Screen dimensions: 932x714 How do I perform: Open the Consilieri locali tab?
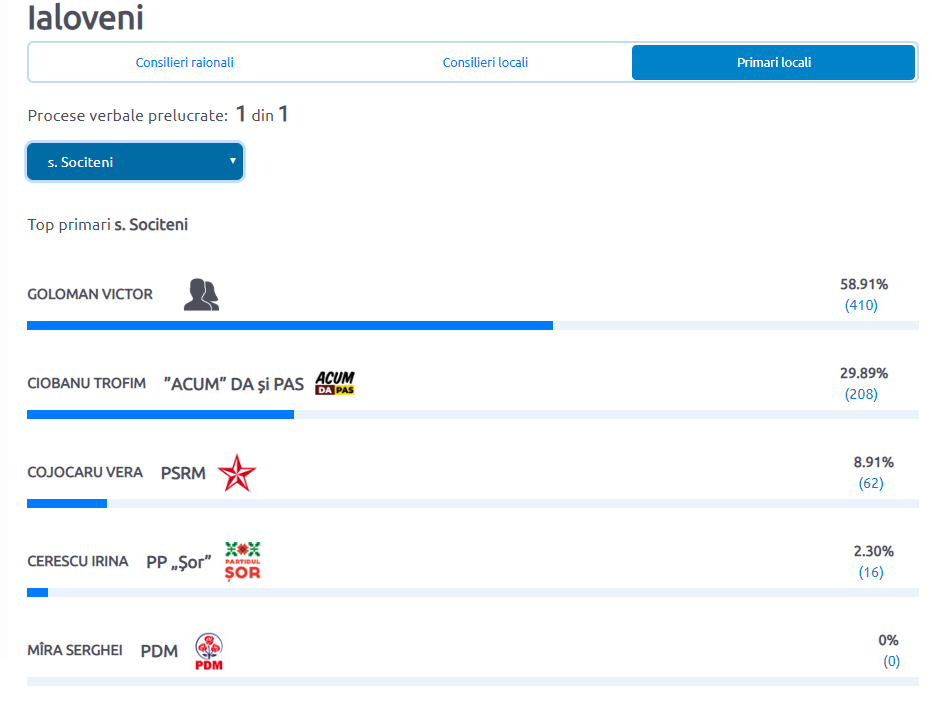485,62
